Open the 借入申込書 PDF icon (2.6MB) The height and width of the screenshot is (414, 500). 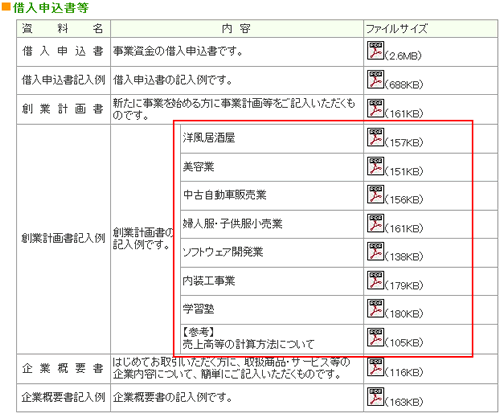pos(375,50)
